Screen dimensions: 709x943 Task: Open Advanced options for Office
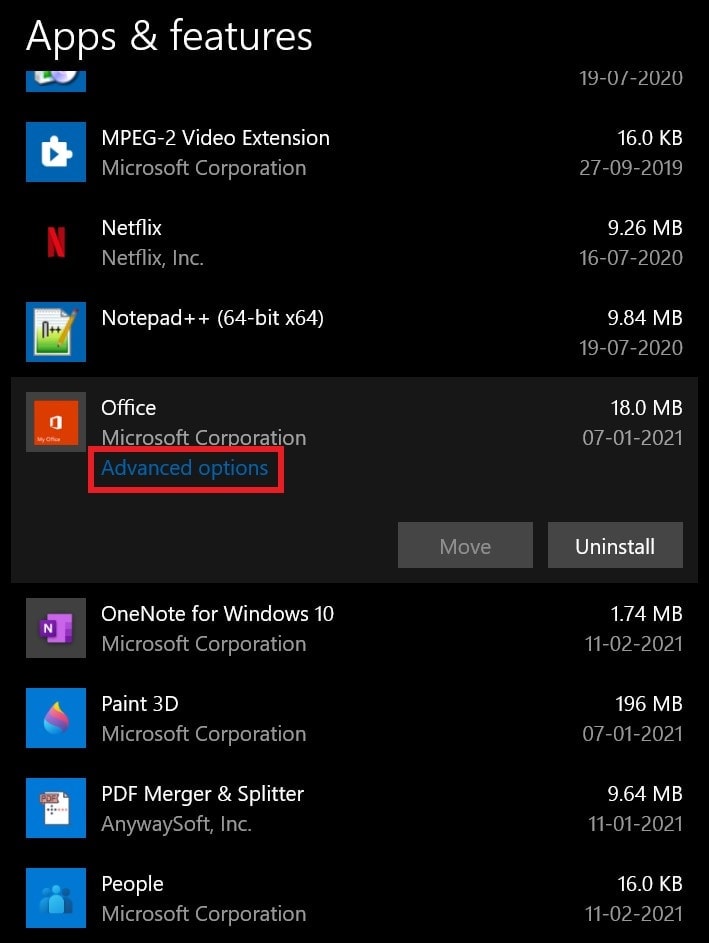(x=185, y=468)
